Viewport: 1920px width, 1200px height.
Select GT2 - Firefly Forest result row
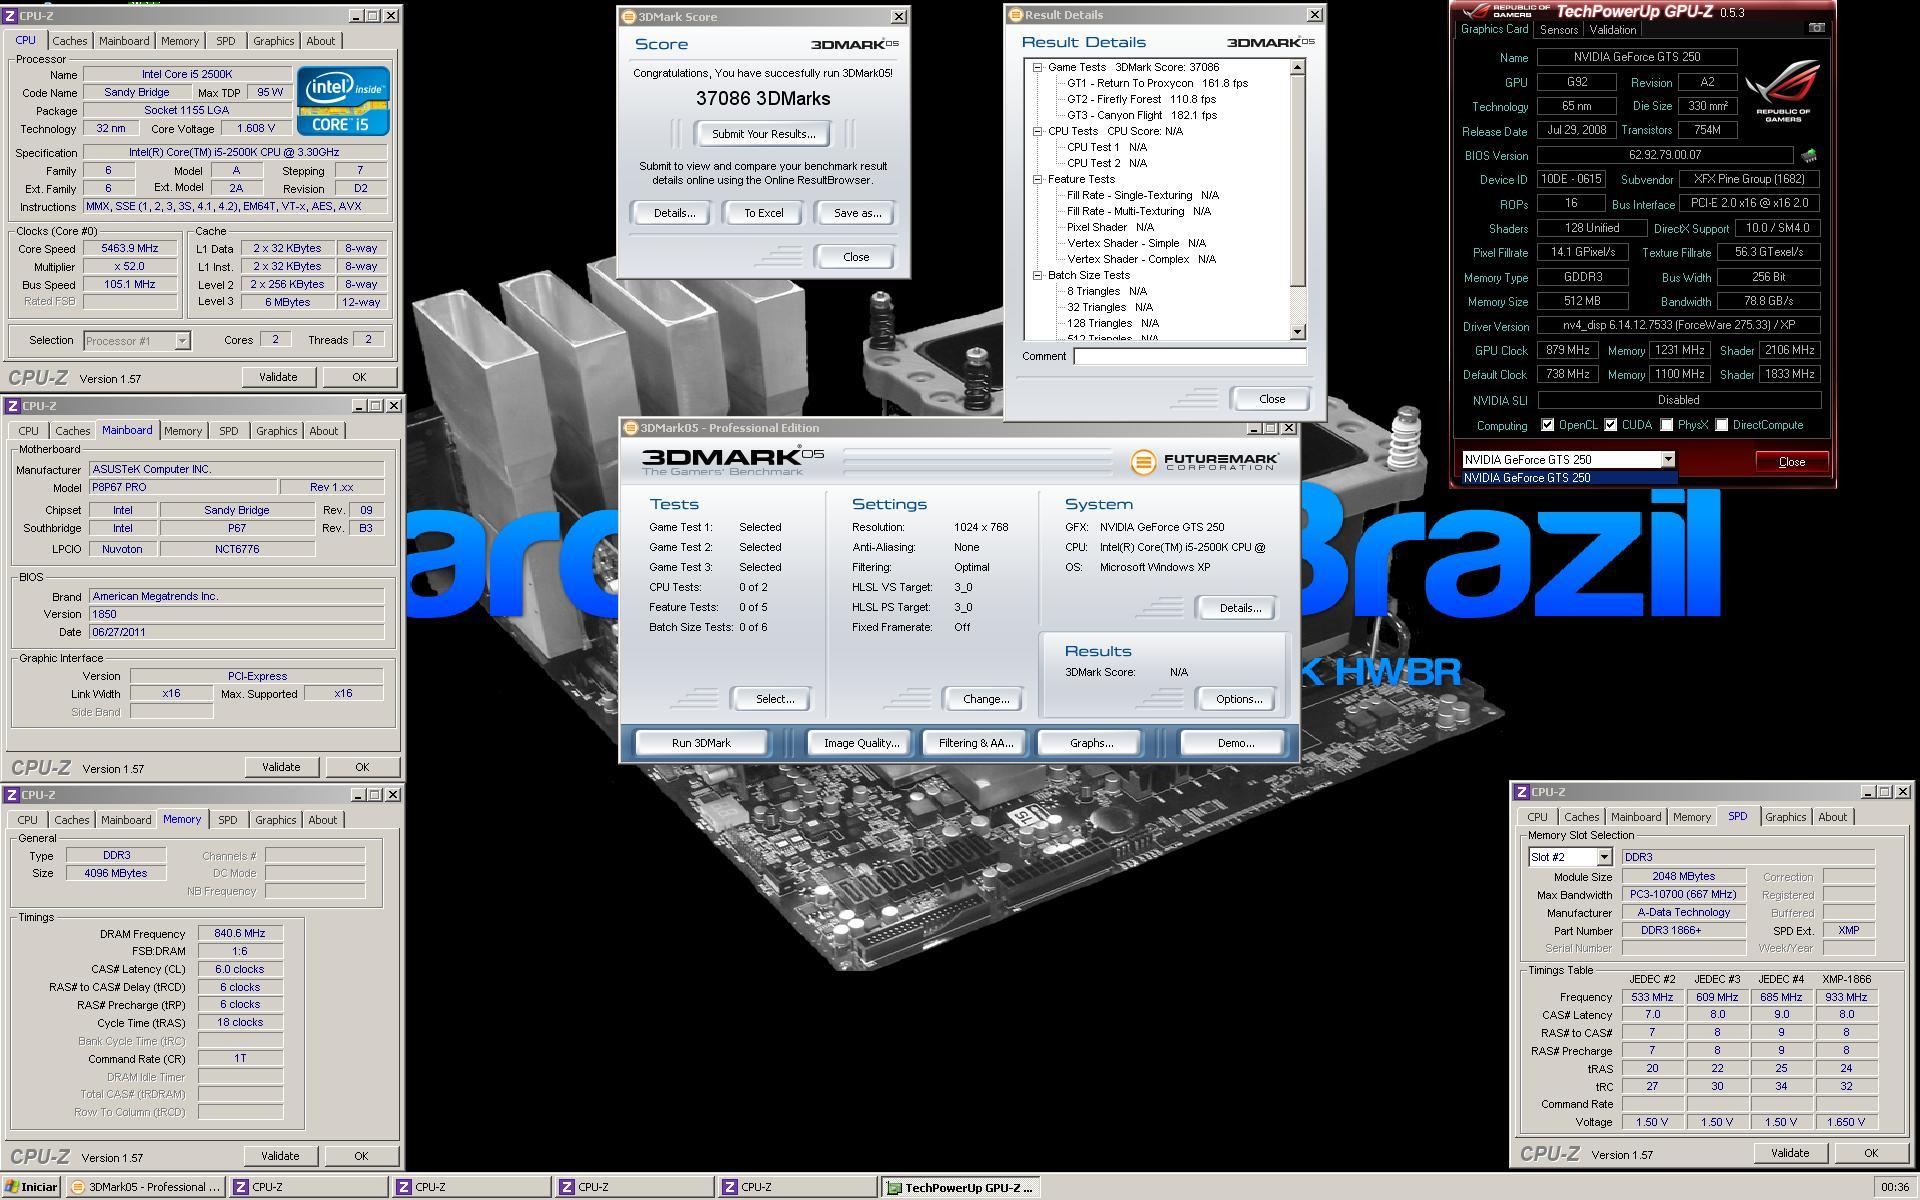(1141, 99)
